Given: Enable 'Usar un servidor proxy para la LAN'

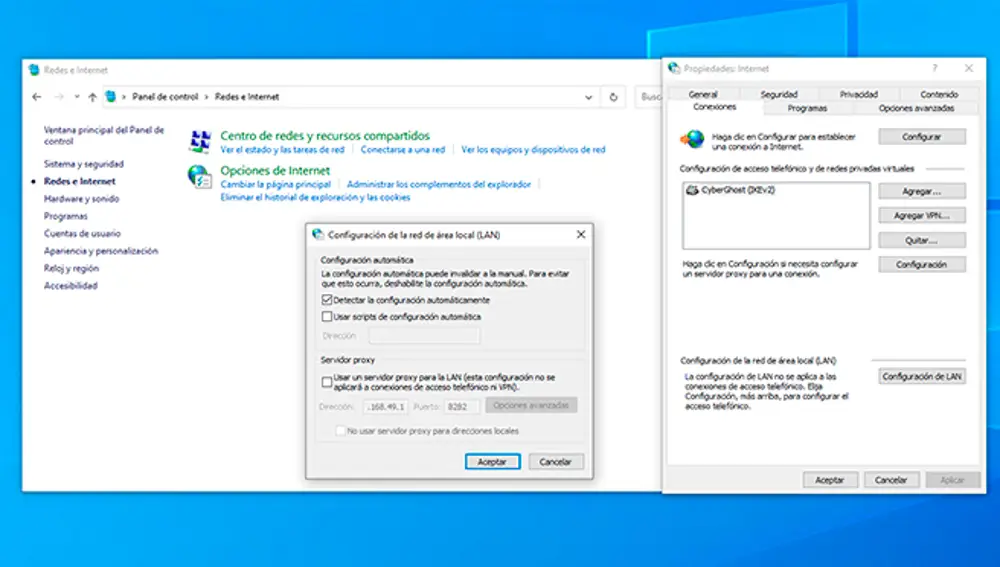Looking at the screenshot, I should (x=327, y=382).
